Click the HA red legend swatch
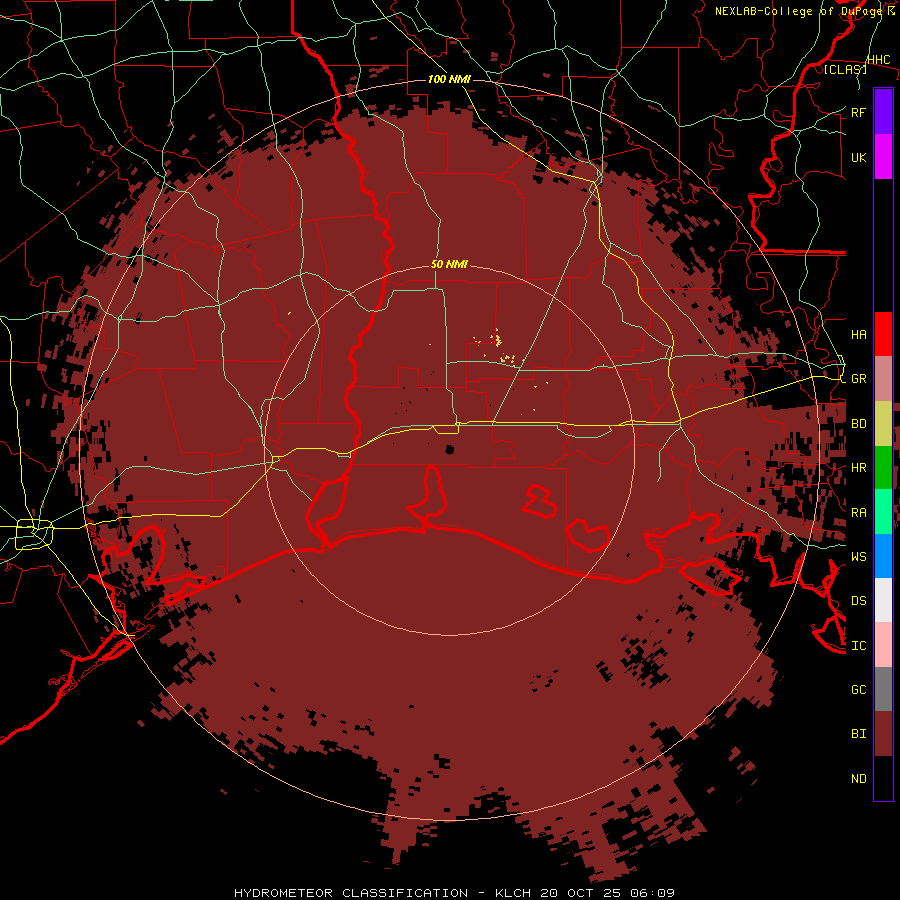This screenshot has width=900, height=900. click(x=883, y=334)
